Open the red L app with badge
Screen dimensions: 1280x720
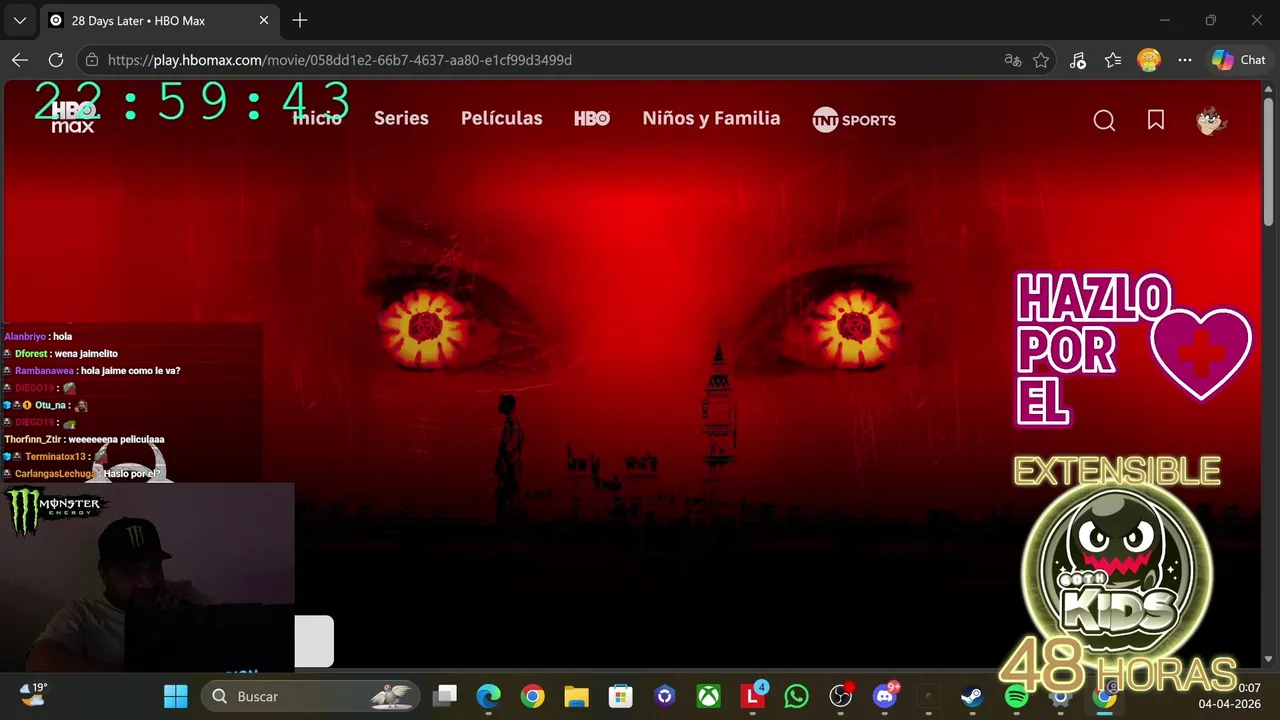pyautogui.click(x=753, y=696)
